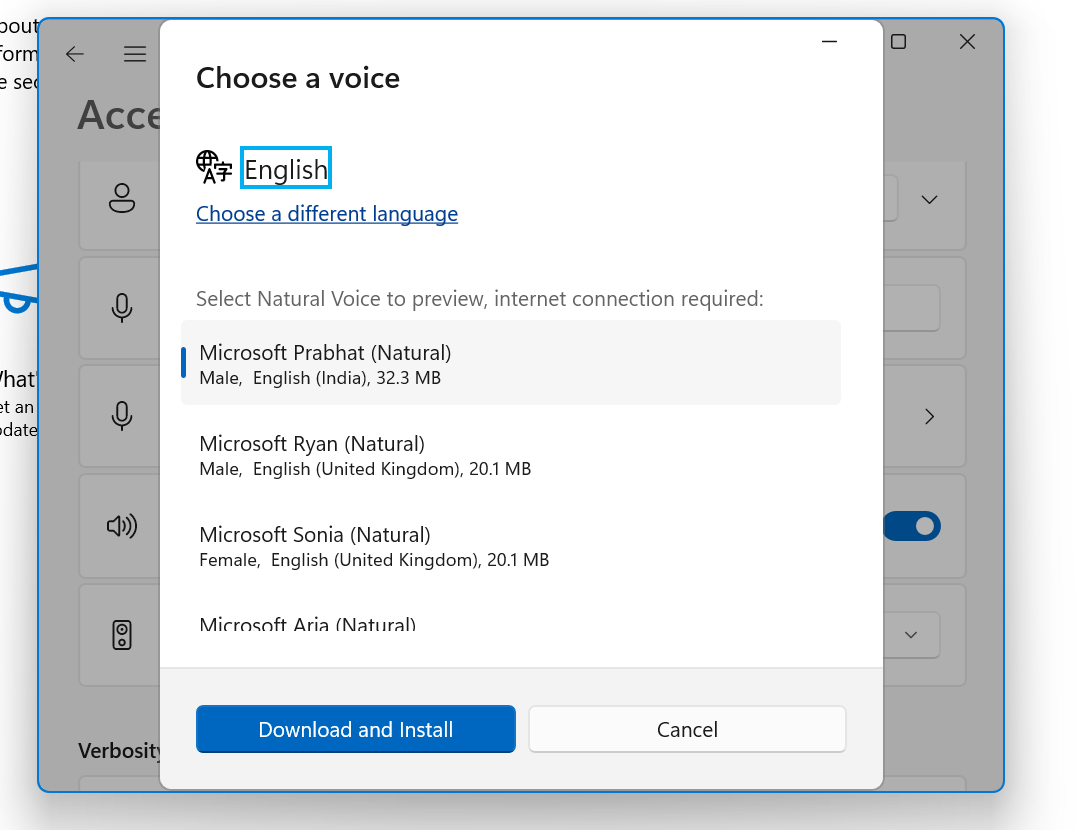Click the Download and Install button
This screenshot has width=1078, height=830.
point(355,729)
